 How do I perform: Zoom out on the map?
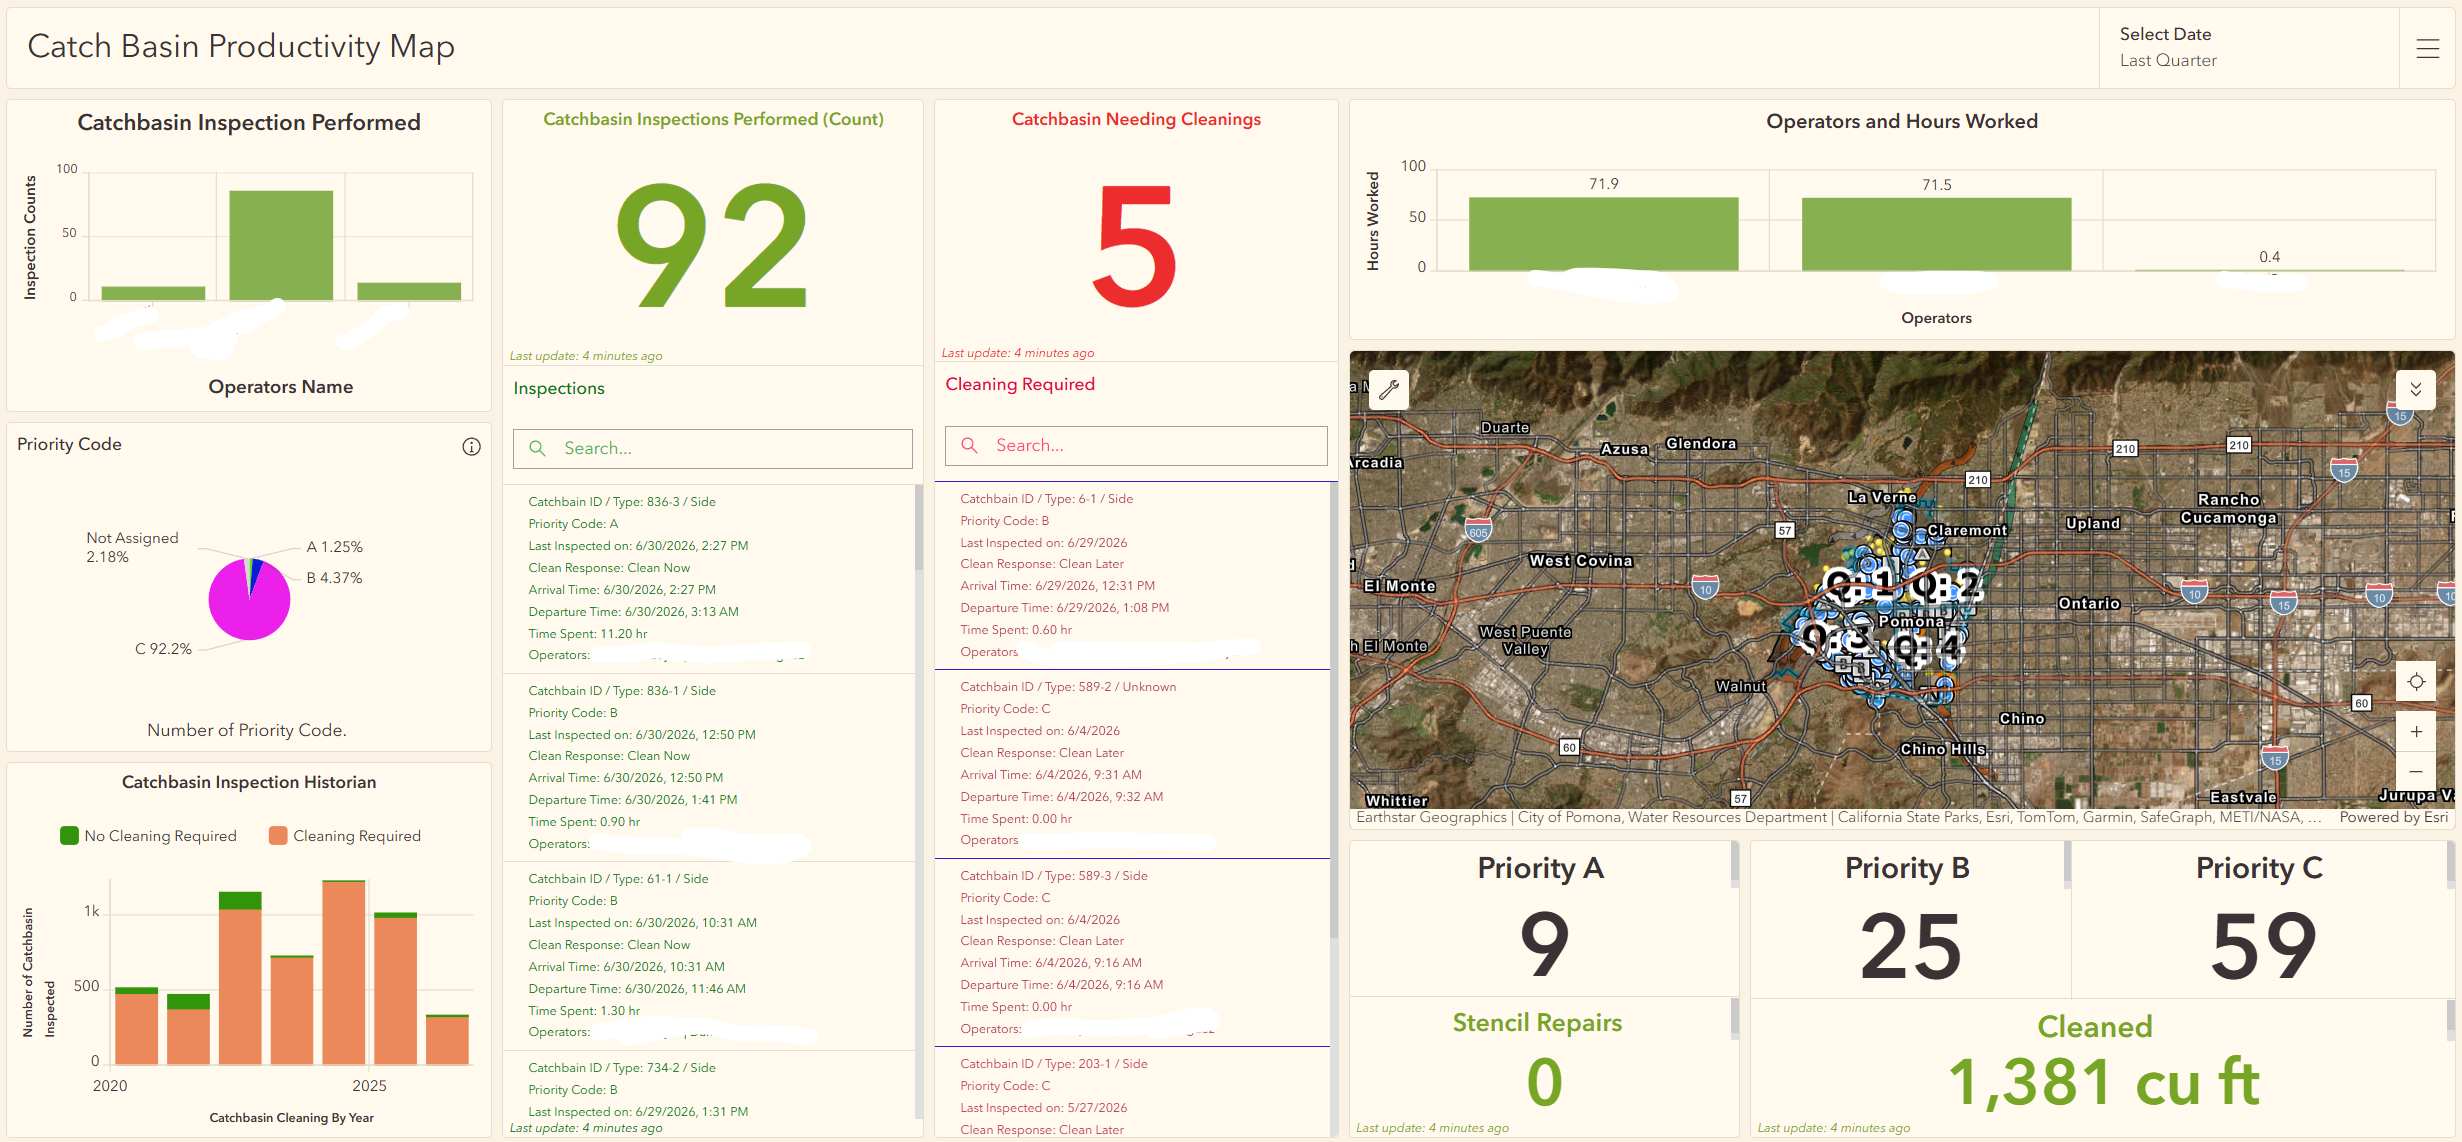2416,771
